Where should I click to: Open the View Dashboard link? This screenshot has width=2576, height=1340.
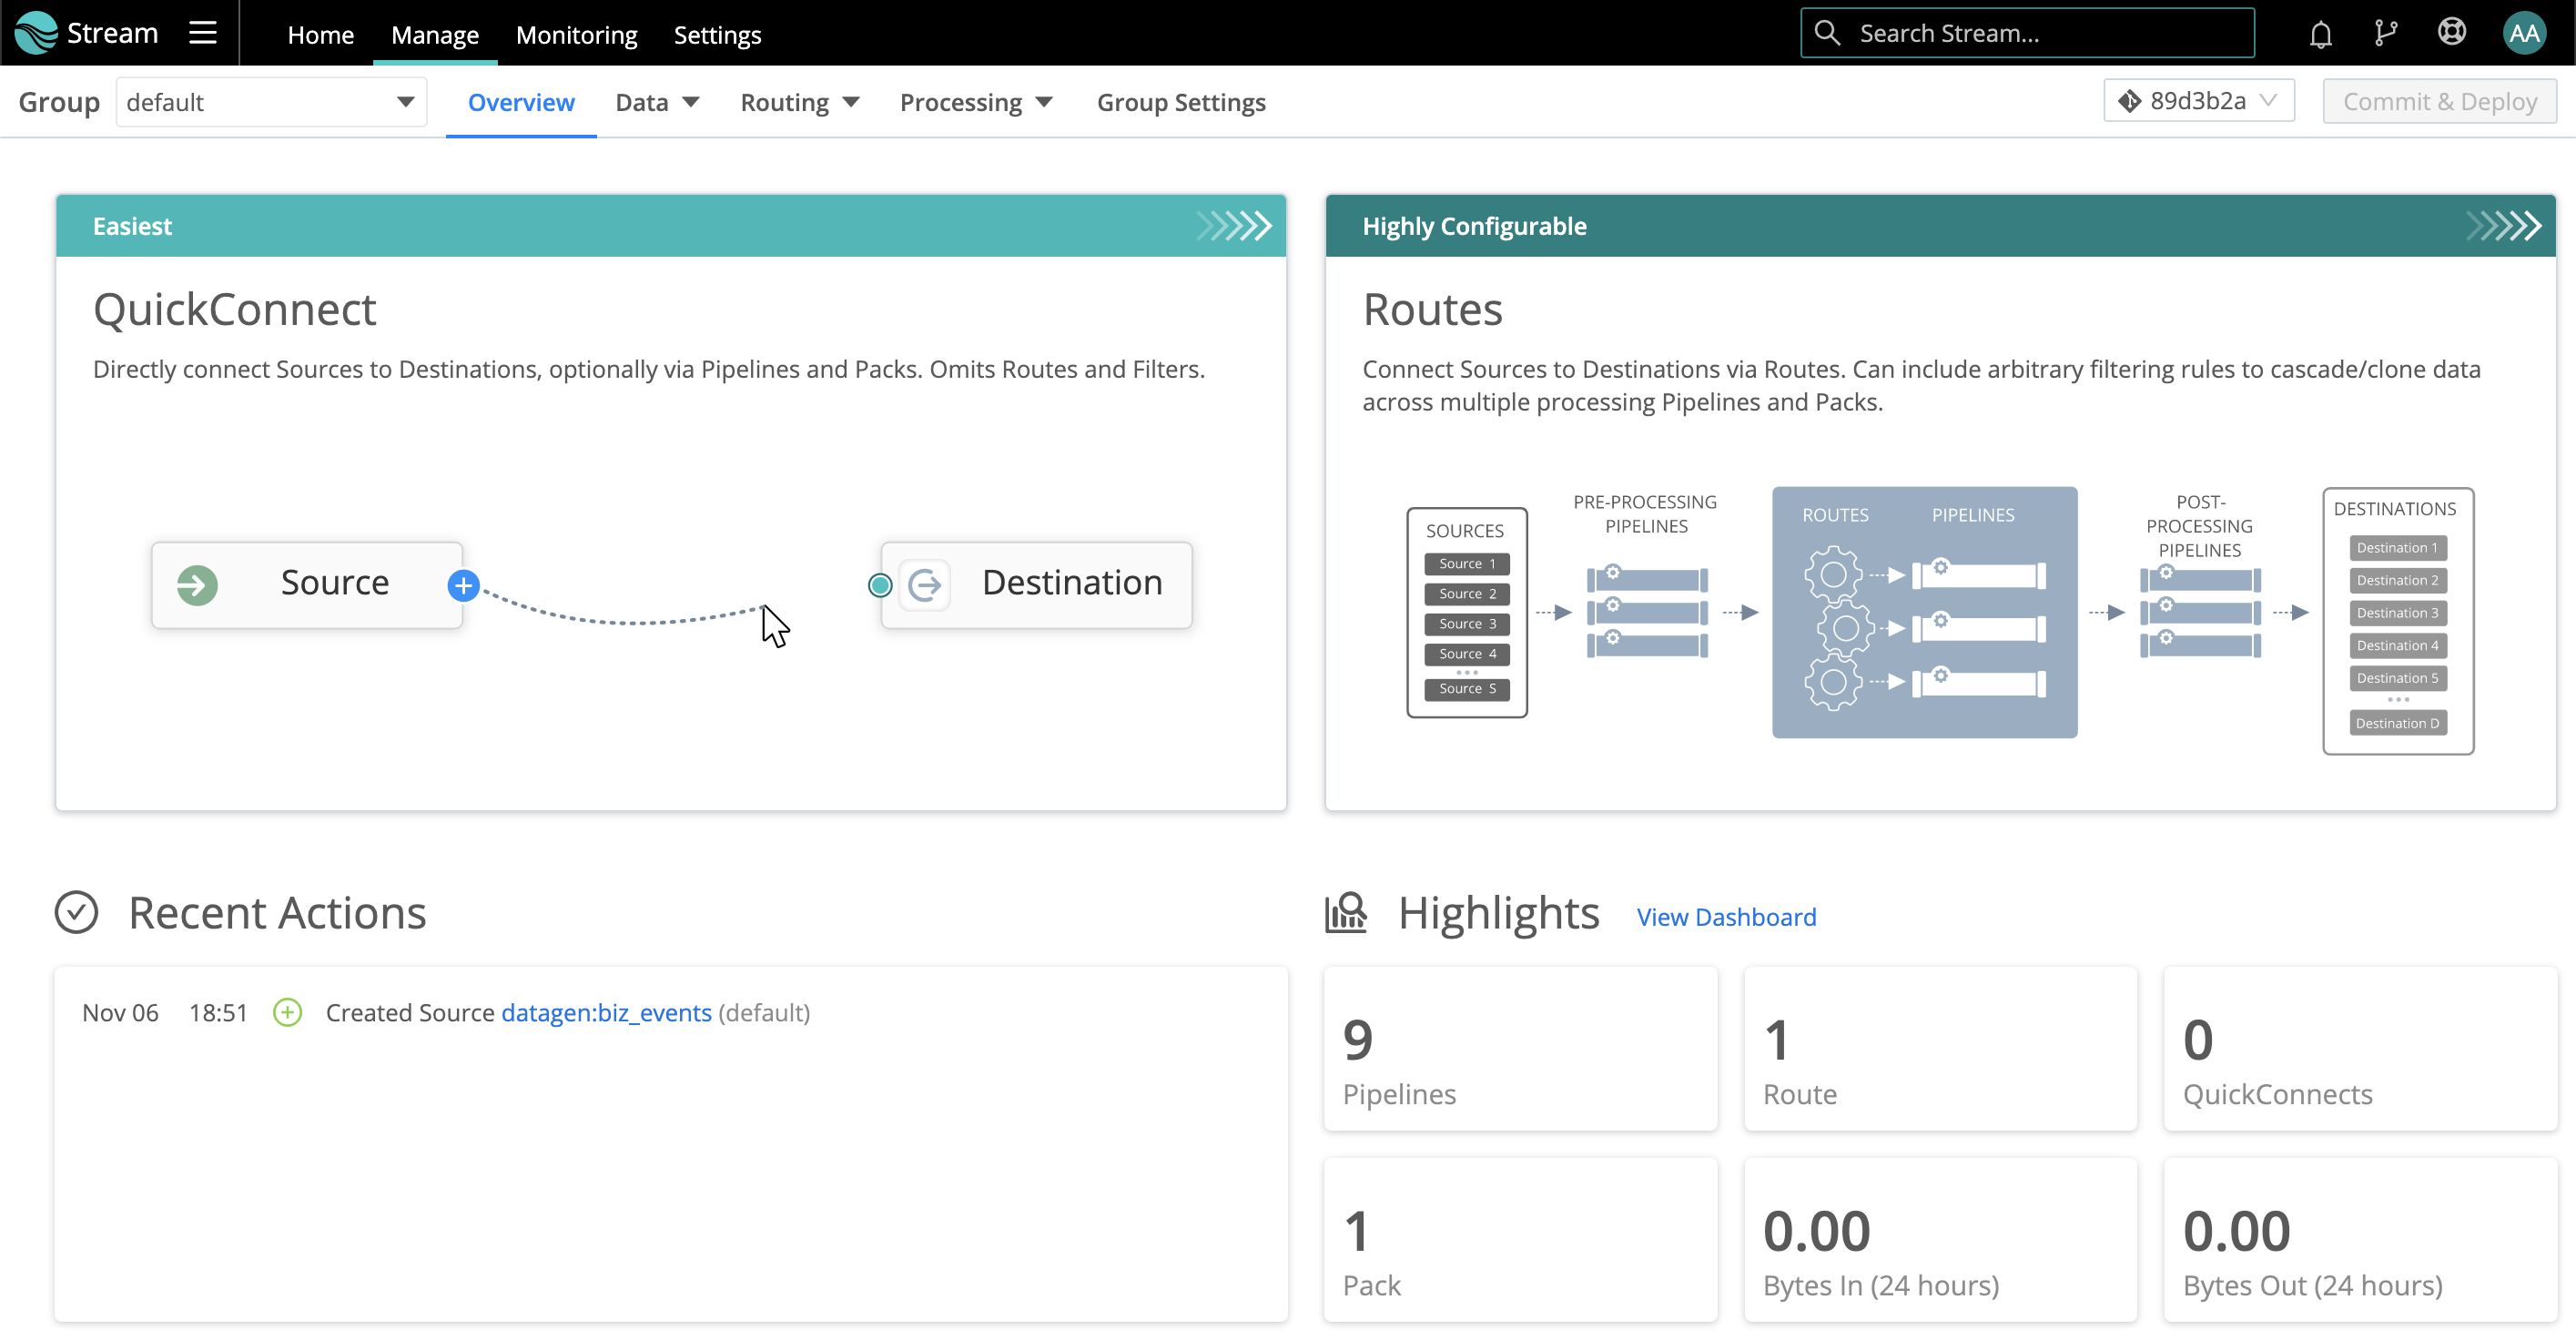(x=1726, y=916)
